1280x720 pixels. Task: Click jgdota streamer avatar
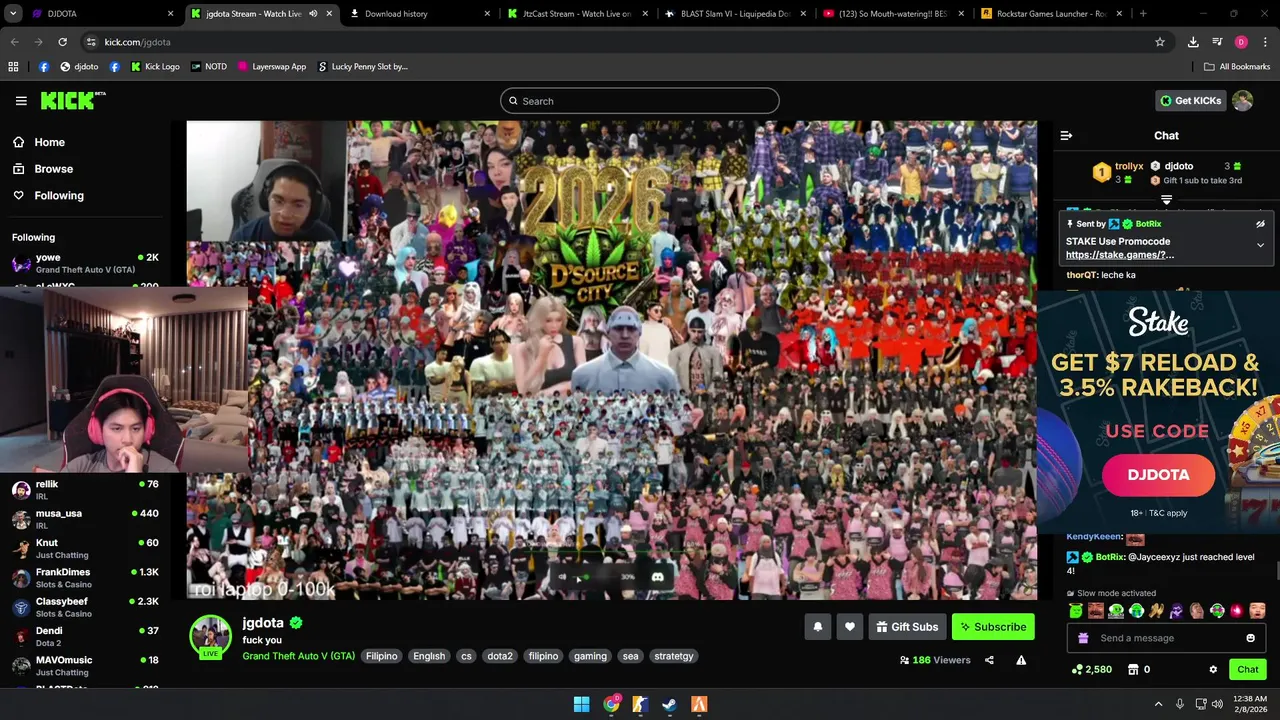tap(211, 637)
